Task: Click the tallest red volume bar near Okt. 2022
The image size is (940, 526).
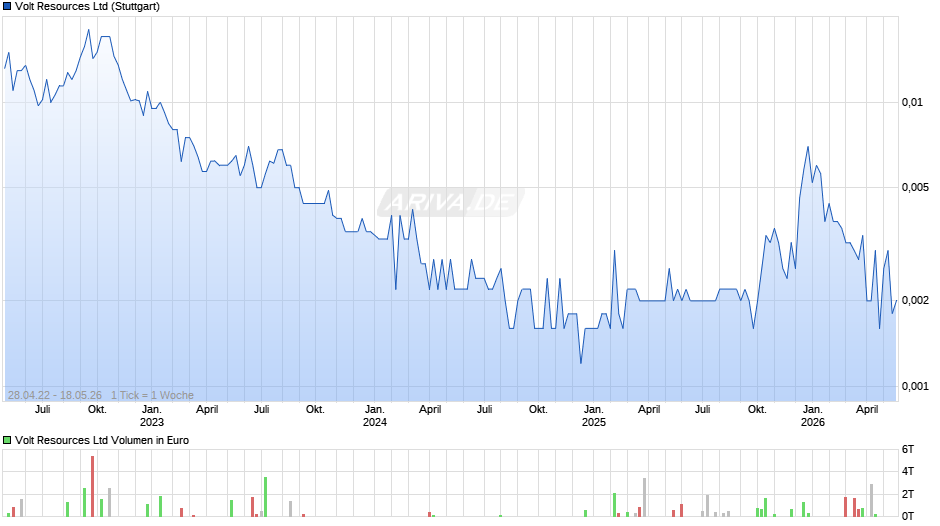Action: 92,486
